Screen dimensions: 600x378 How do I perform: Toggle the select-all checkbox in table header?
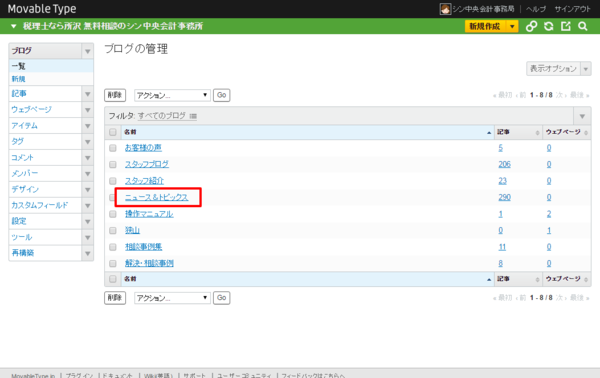[x=112, y=132]
